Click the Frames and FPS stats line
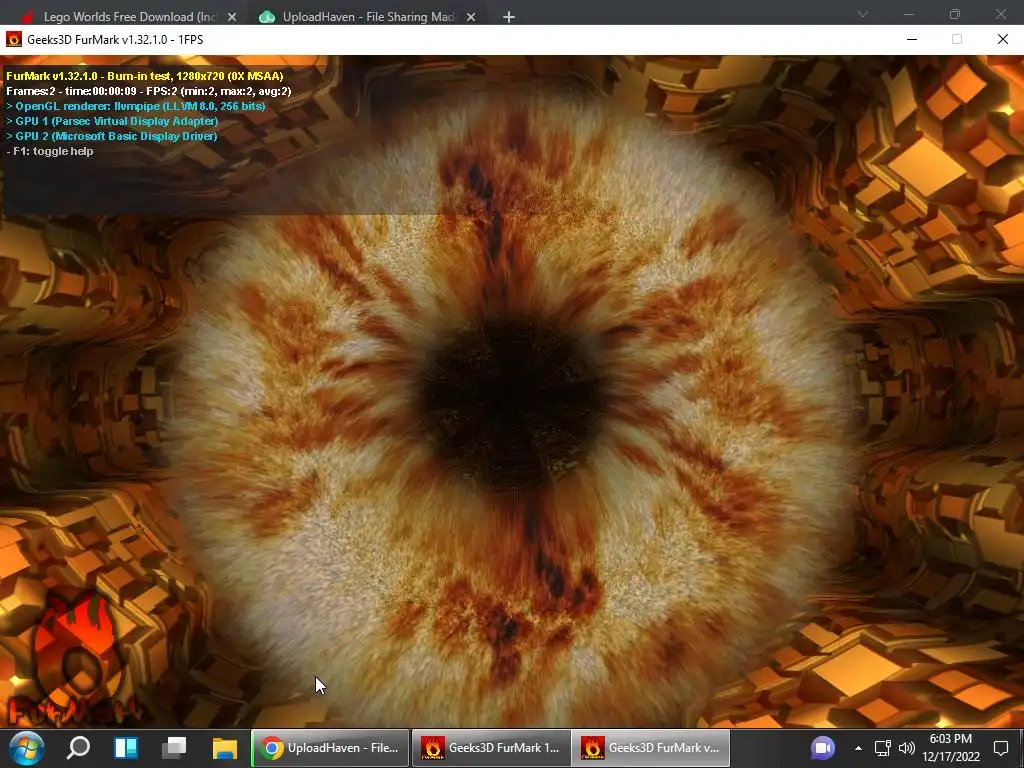Screen dimensions: 1024x768 (149, 91)
